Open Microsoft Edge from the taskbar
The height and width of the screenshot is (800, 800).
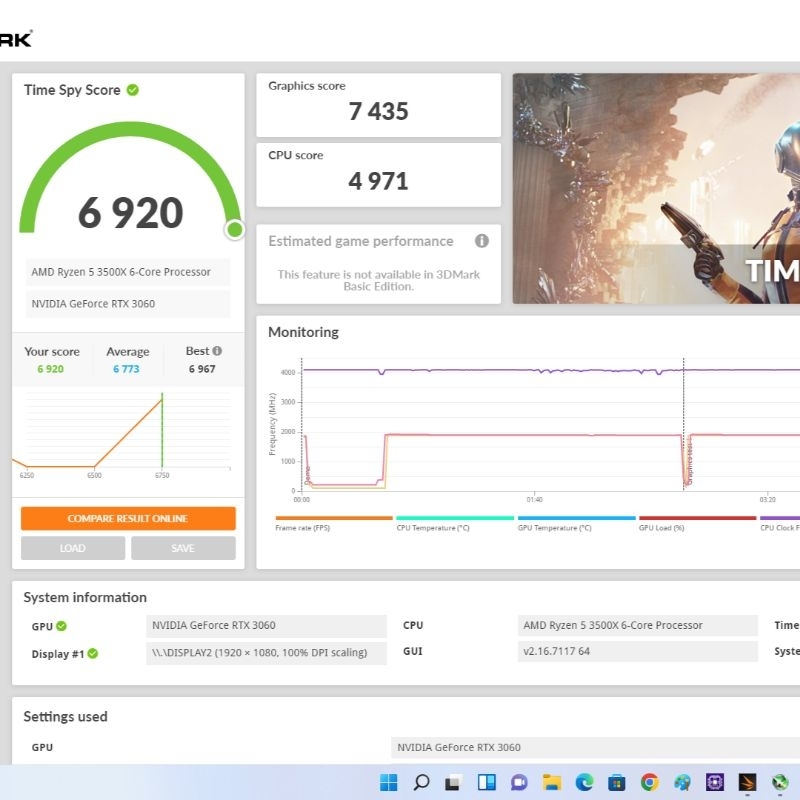click(x=584, y=781)
